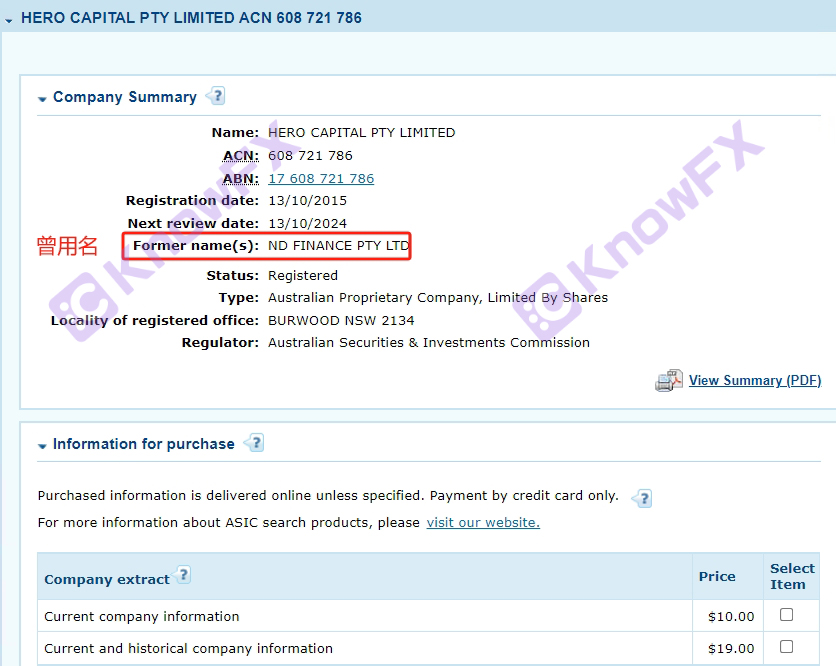Click the Locality of registered office label

[155, 320]
